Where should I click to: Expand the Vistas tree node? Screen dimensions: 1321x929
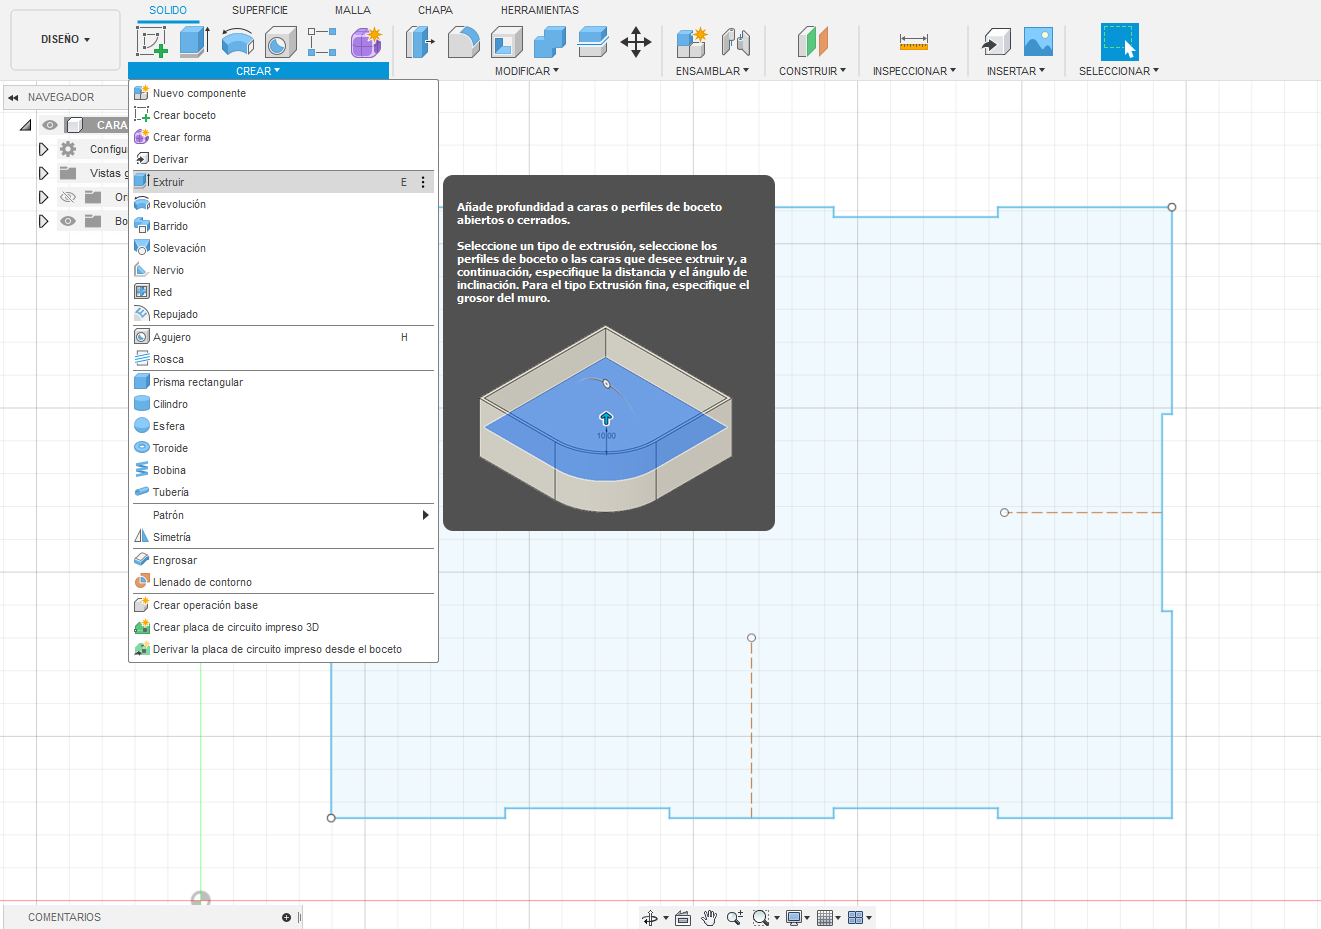[43, 173]
